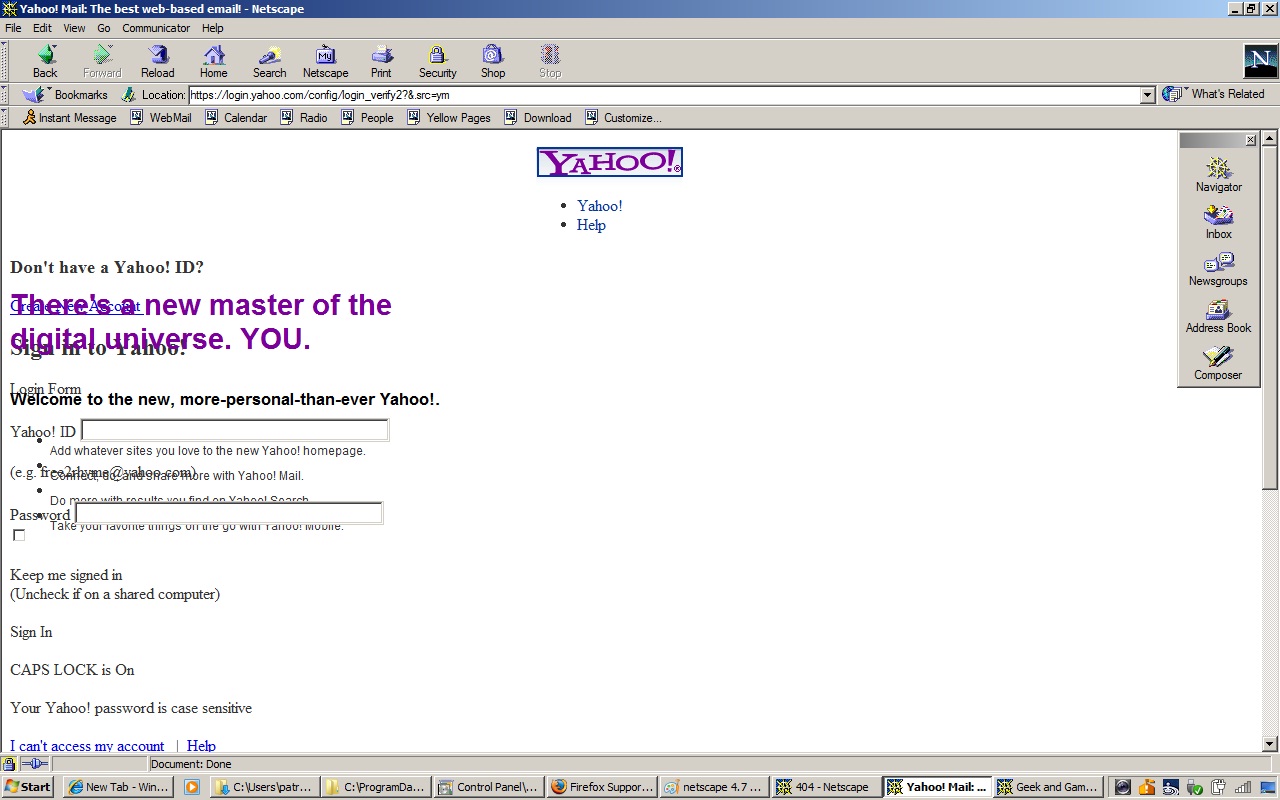This screenshot has height=800, width=1280.
Task: Click the Instant Message personal toolbar item
Action: click(69, 118)
